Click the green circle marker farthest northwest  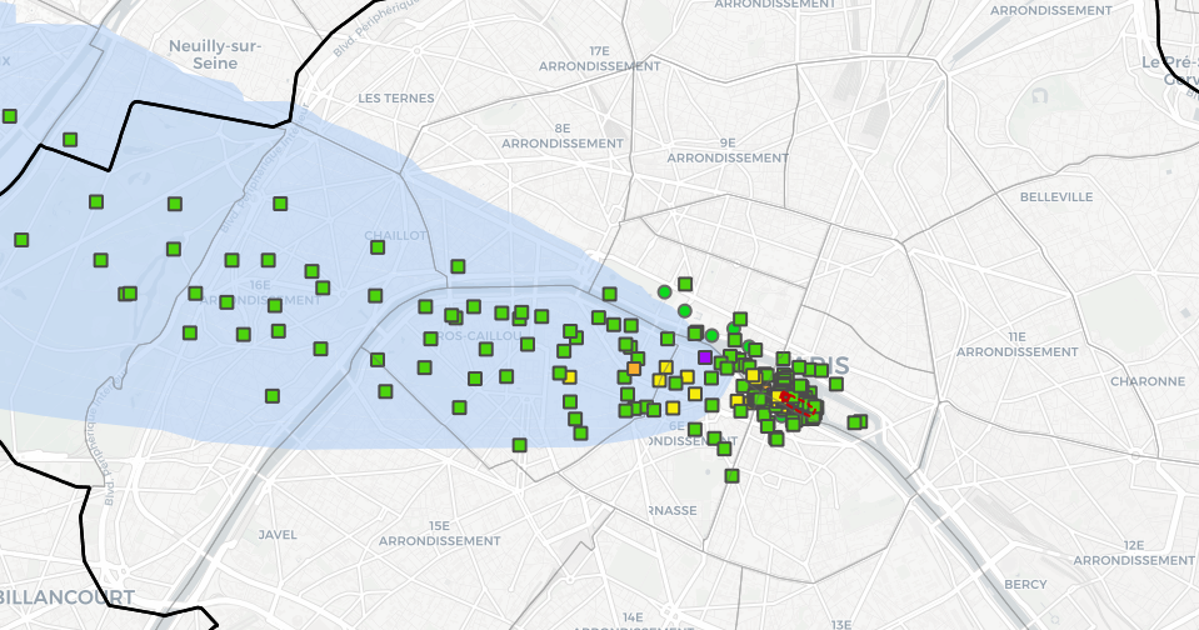click(664, 292)
